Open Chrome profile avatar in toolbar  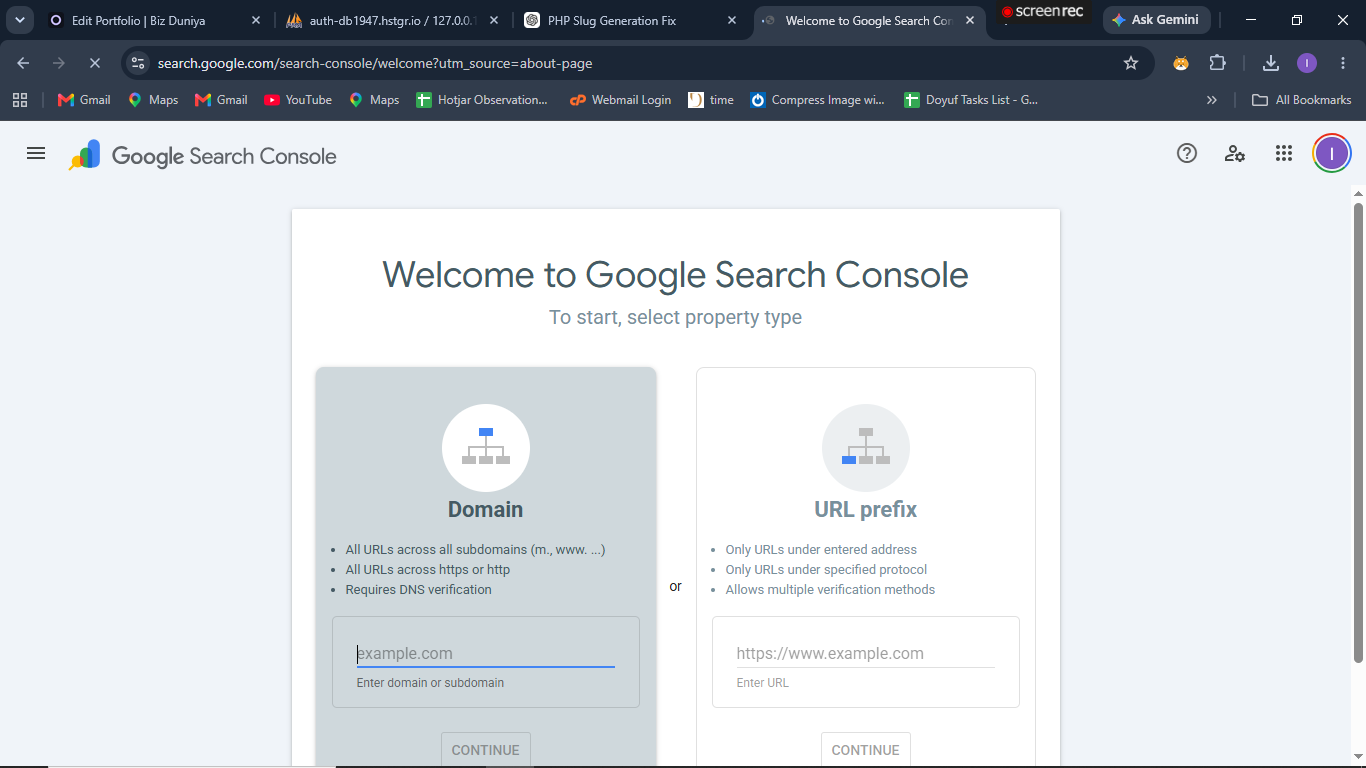[1307, 63]
